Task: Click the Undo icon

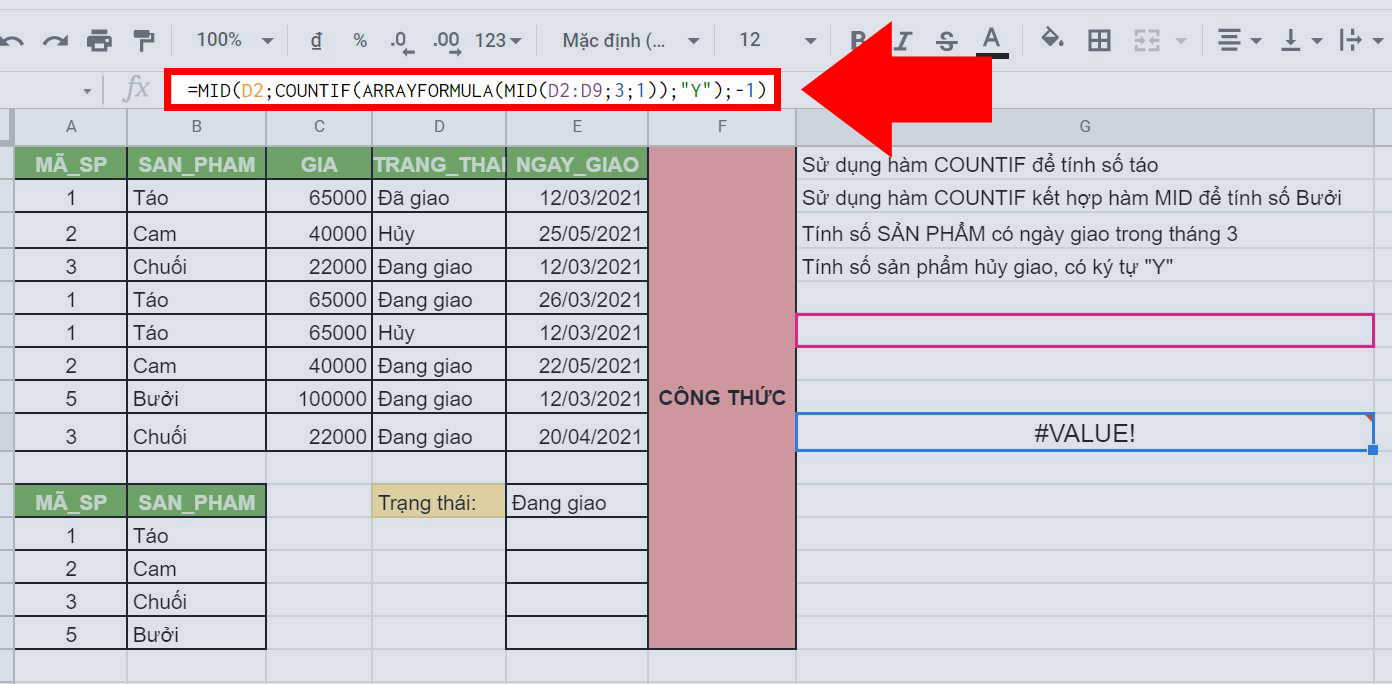Action: click(14, 40)
